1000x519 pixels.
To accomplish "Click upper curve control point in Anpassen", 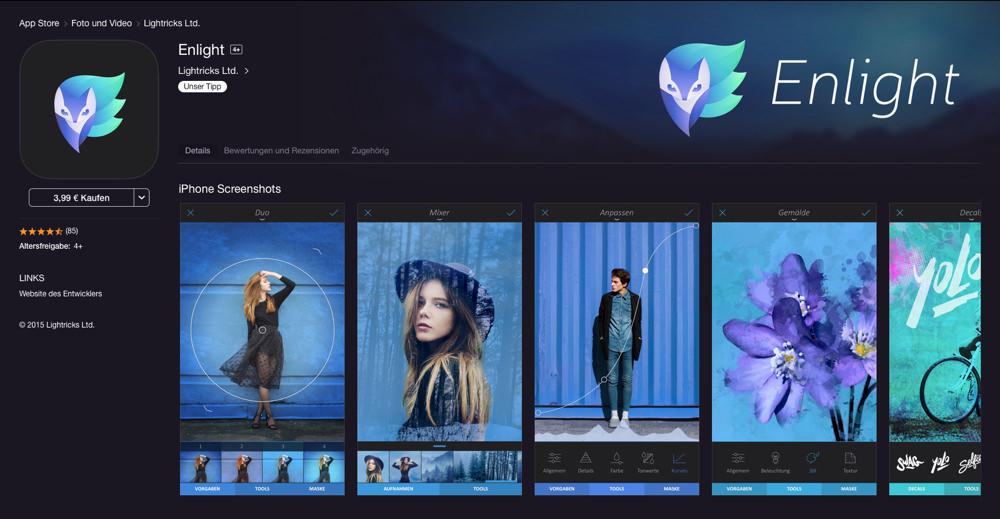I will pos(645,270).
